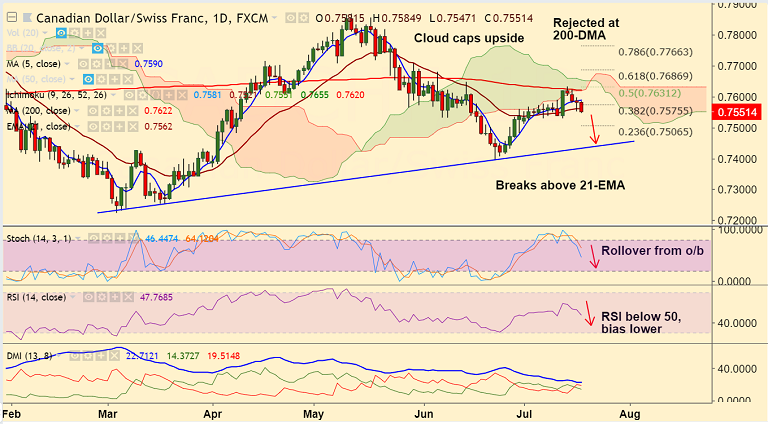Hide the Stoch indicator via eye icon
This screenshot has height=424, width=768.
[94, 238]
